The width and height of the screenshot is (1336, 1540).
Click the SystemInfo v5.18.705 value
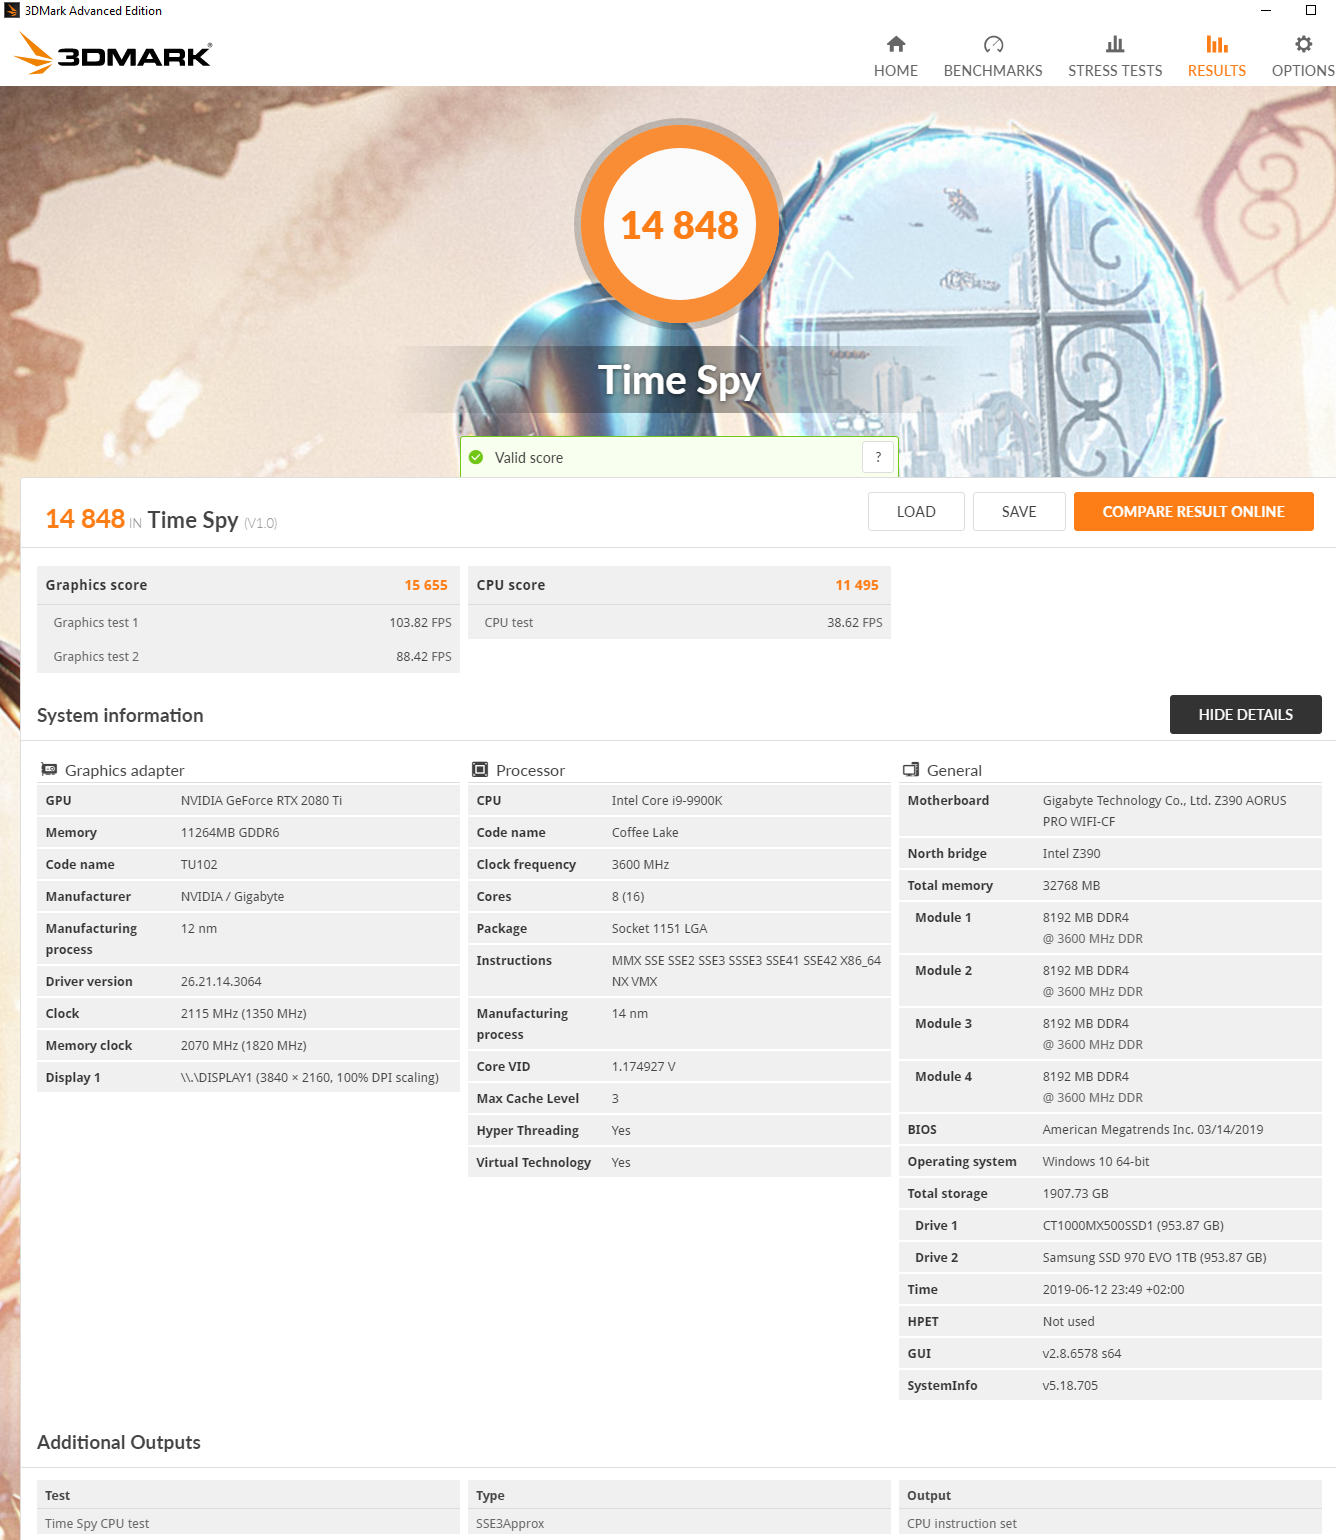point(1070,1385)
